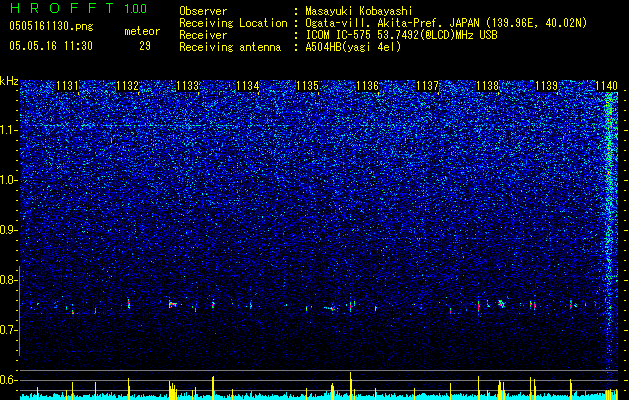Click the 1132 time marker
The height and width of the screenshot is (400, 629).
click(128, 86)
